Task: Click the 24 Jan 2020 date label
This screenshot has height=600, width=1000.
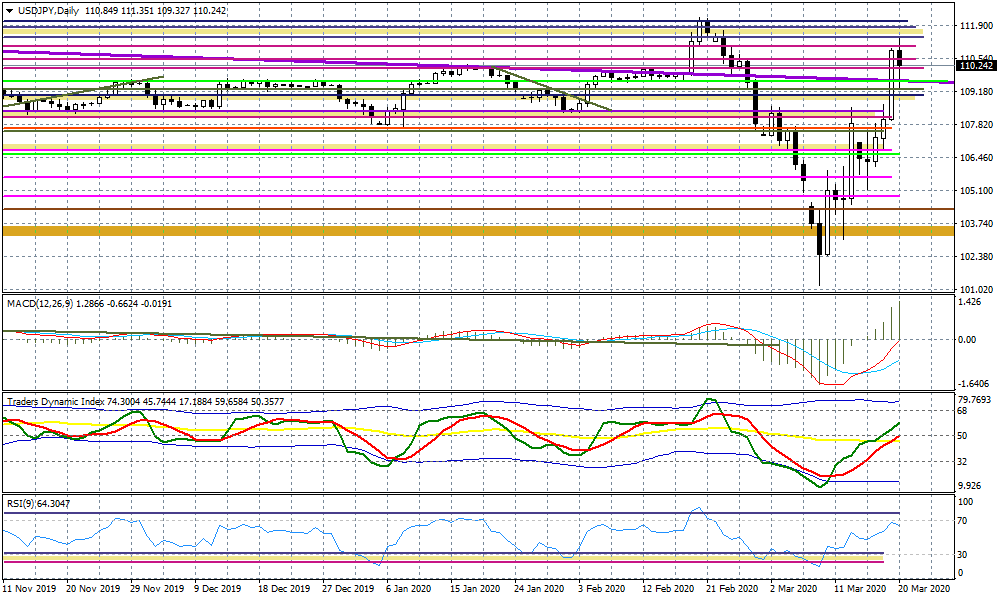Action: tap(539, 589)
